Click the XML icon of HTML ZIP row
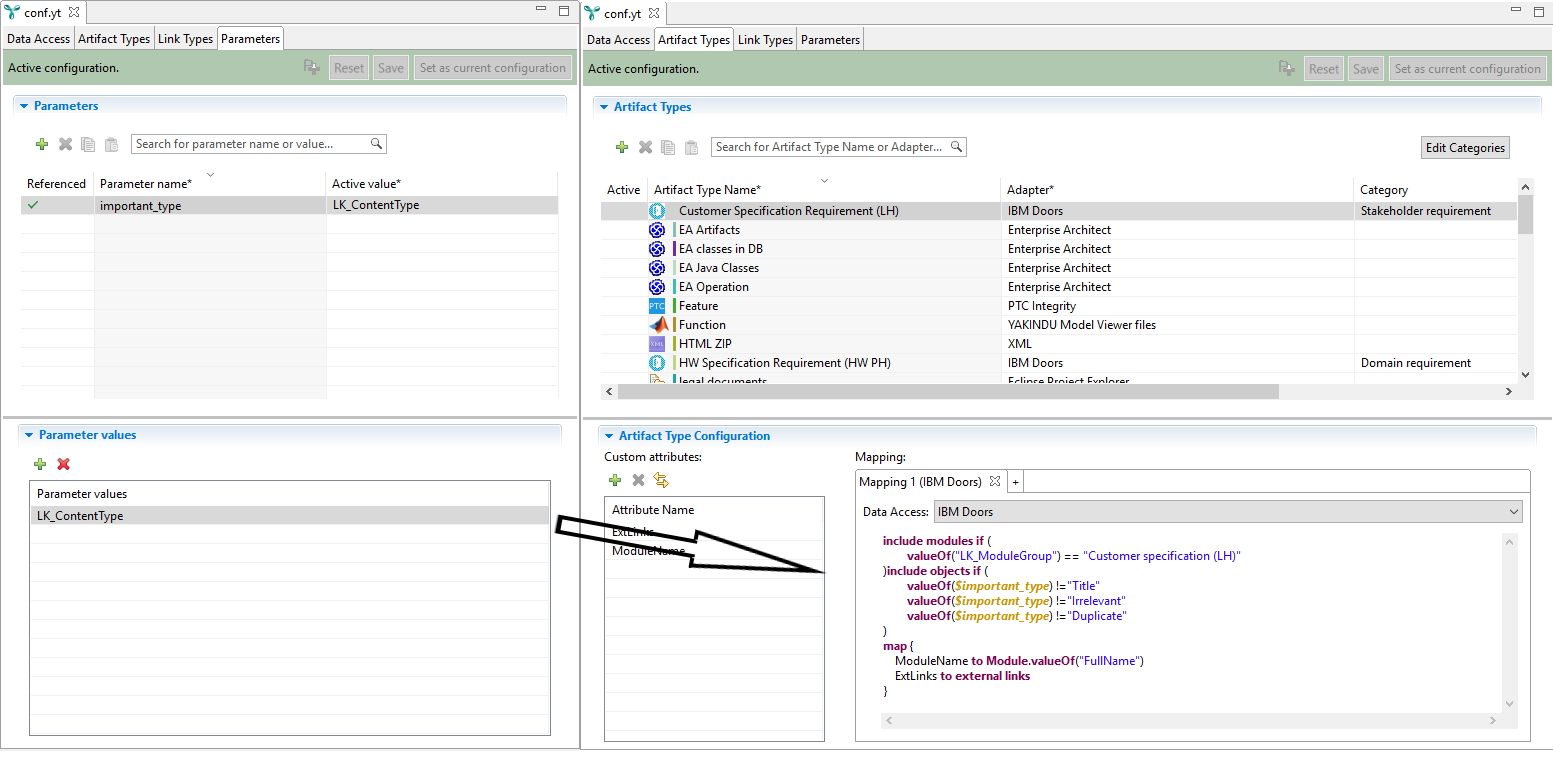This screenshot has height=771, width=1553. 657,344
